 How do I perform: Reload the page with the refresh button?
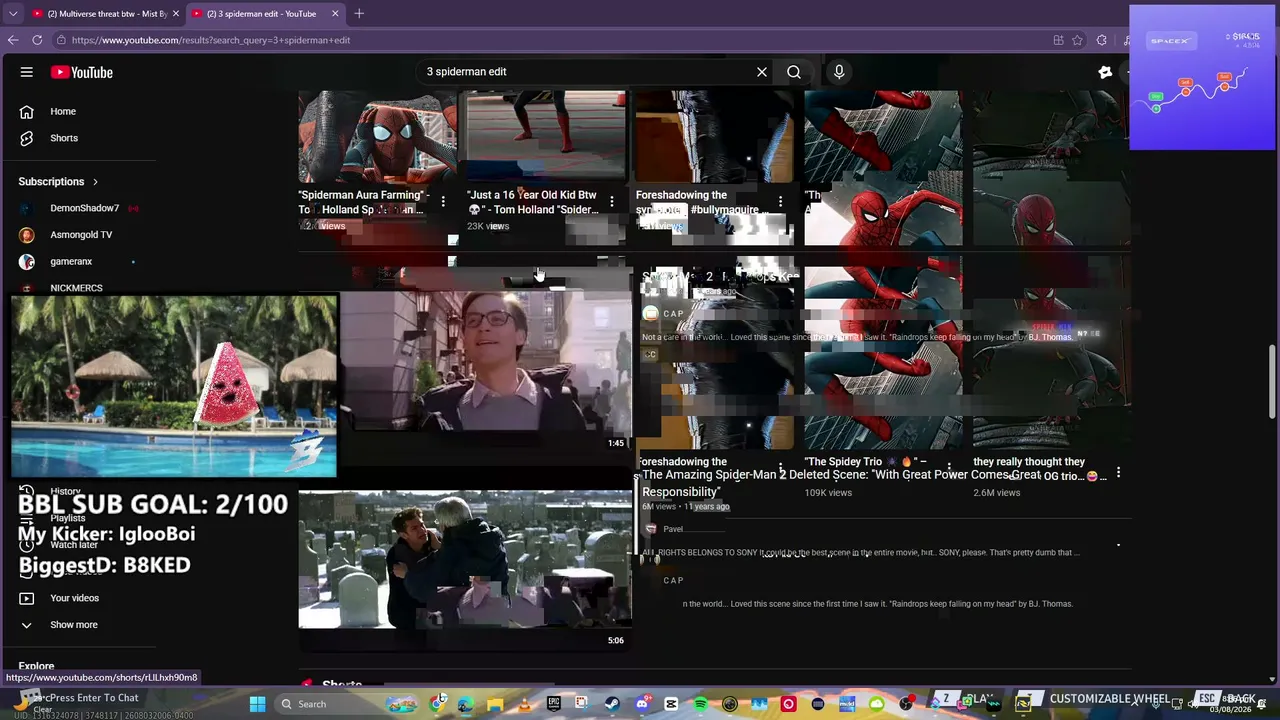point(37,40)
